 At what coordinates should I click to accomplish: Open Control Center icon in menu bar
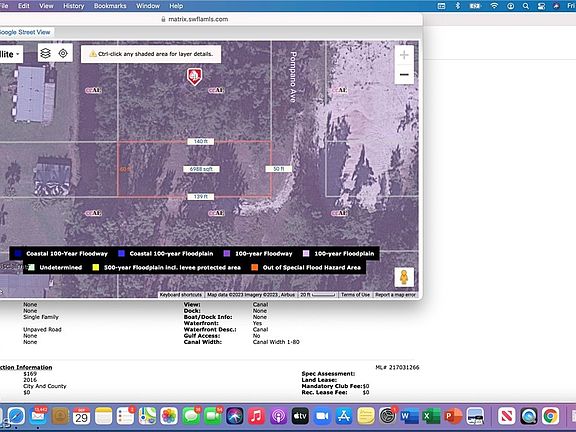tap(541, 6)
